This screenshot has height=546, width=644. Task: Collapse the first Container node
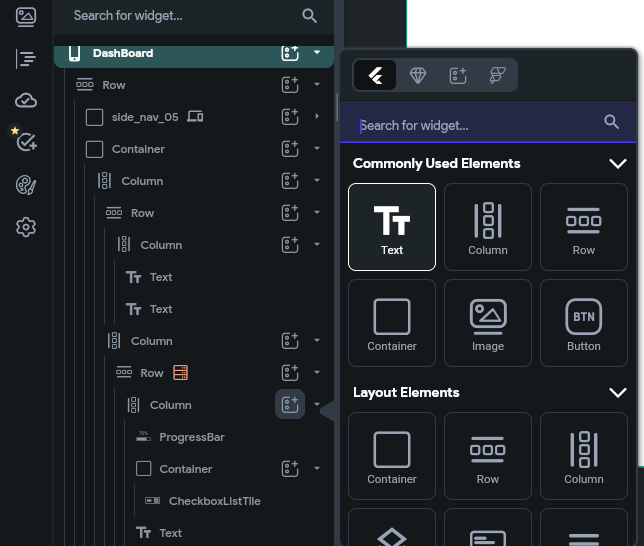pyautogui.click(x=317, y=148)
